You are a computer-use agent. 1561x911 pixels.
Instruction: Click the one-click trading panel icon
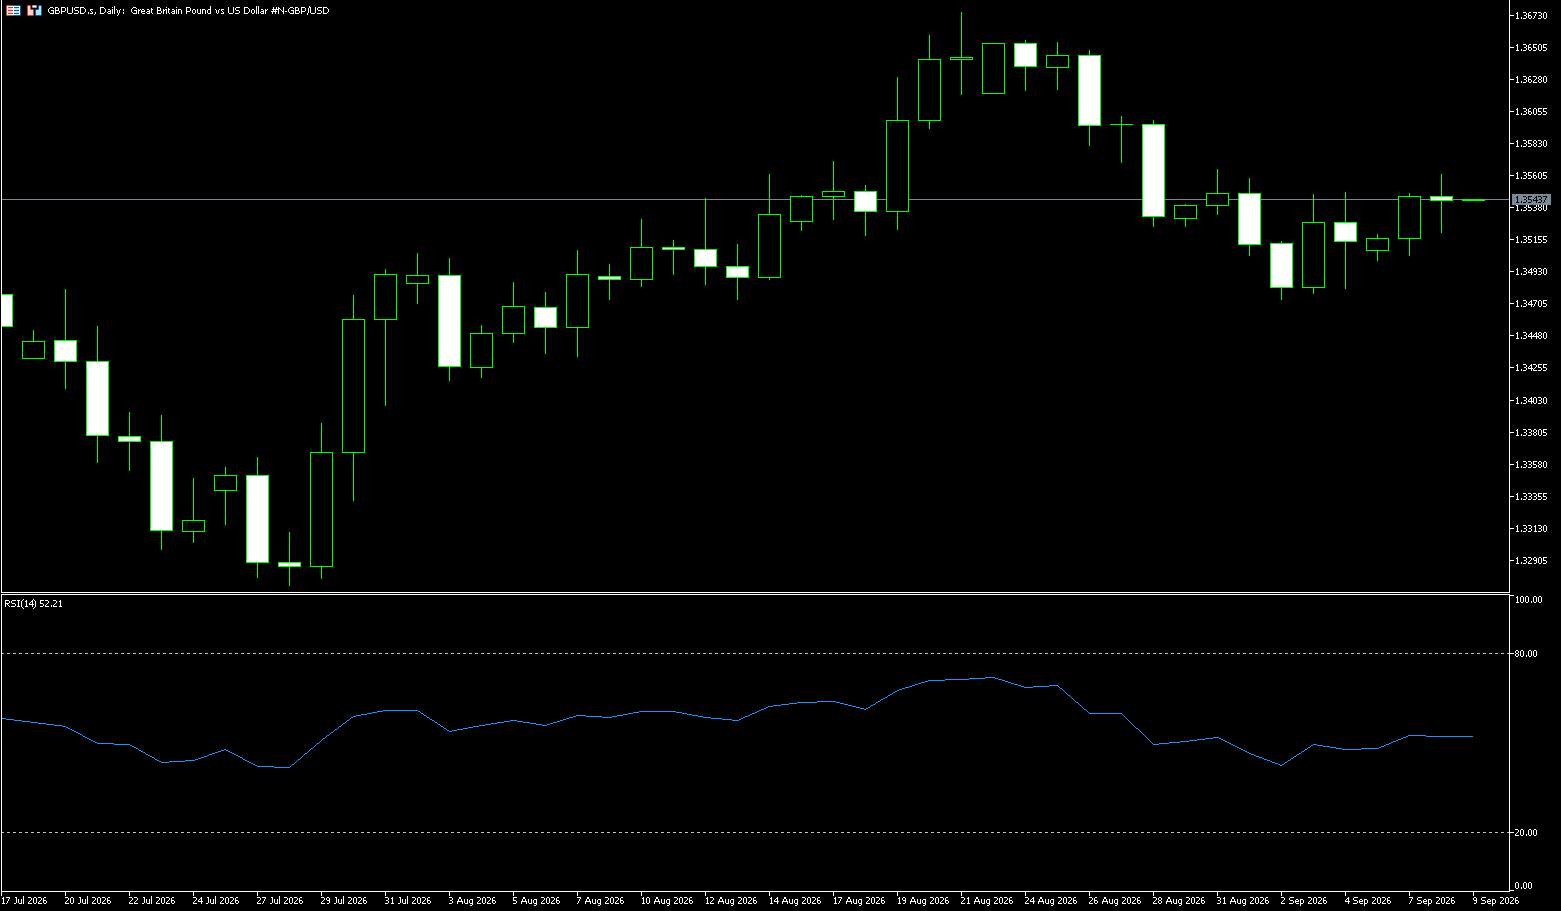(34, 10)
